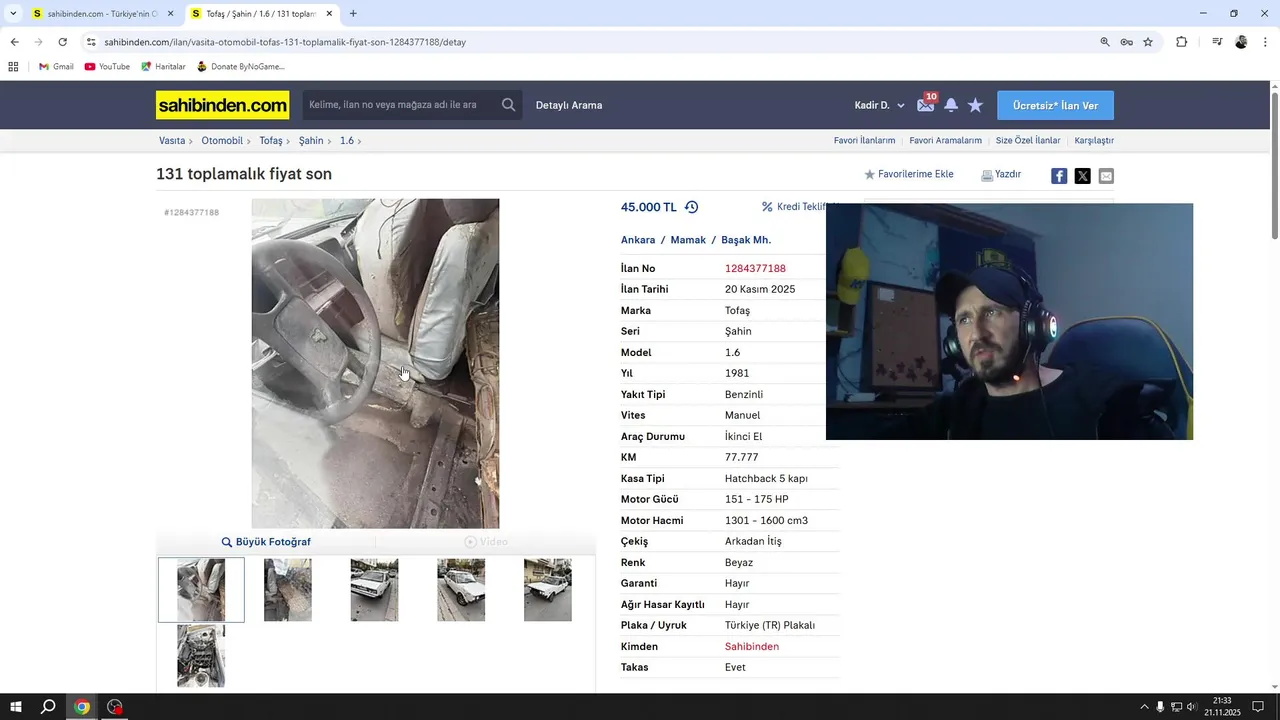Close the Tofaş / Şahin tab
The height and width of the screenshot is (720, 1280).
pos(330,14)
